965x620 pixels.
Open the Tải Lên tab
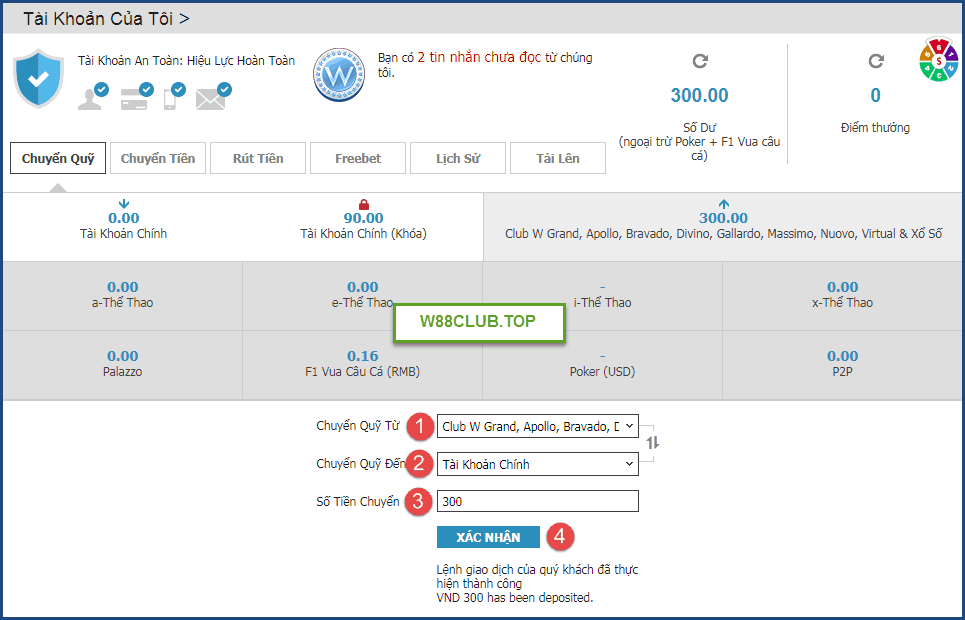click(x=558, y=158)
